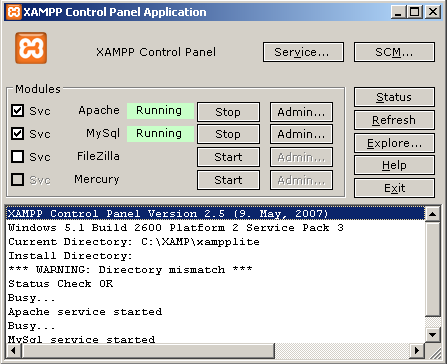Select the 'XAMPP Control Panel Version 2.5' log line
The height and width of the screenshot is (364, 447).
click(x=216, y=214)
